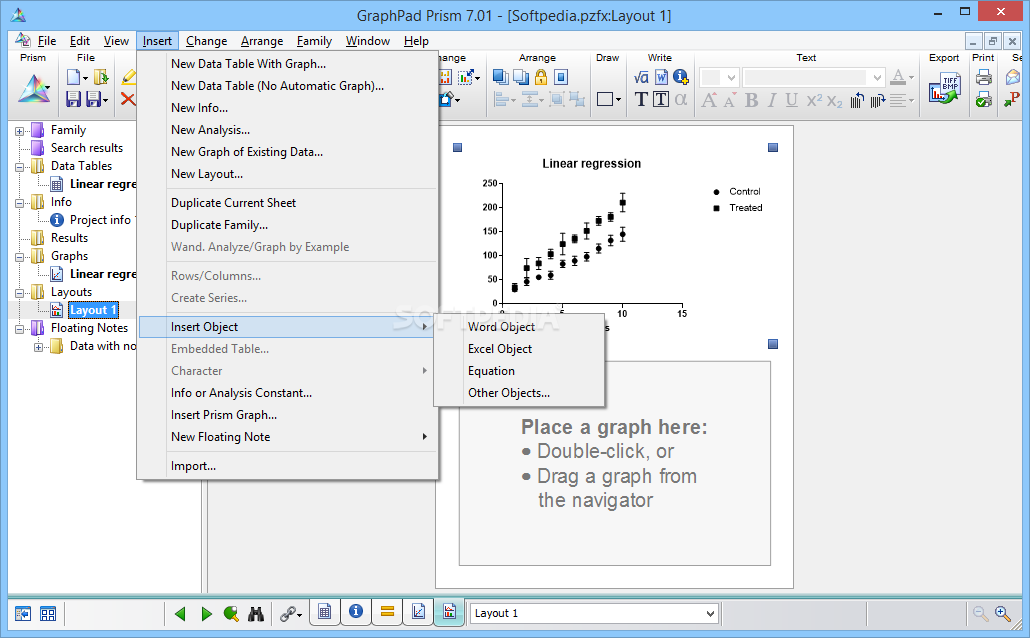Collapse the Graphs folder
1030x638 pixels.
click(x=20, y=257)
